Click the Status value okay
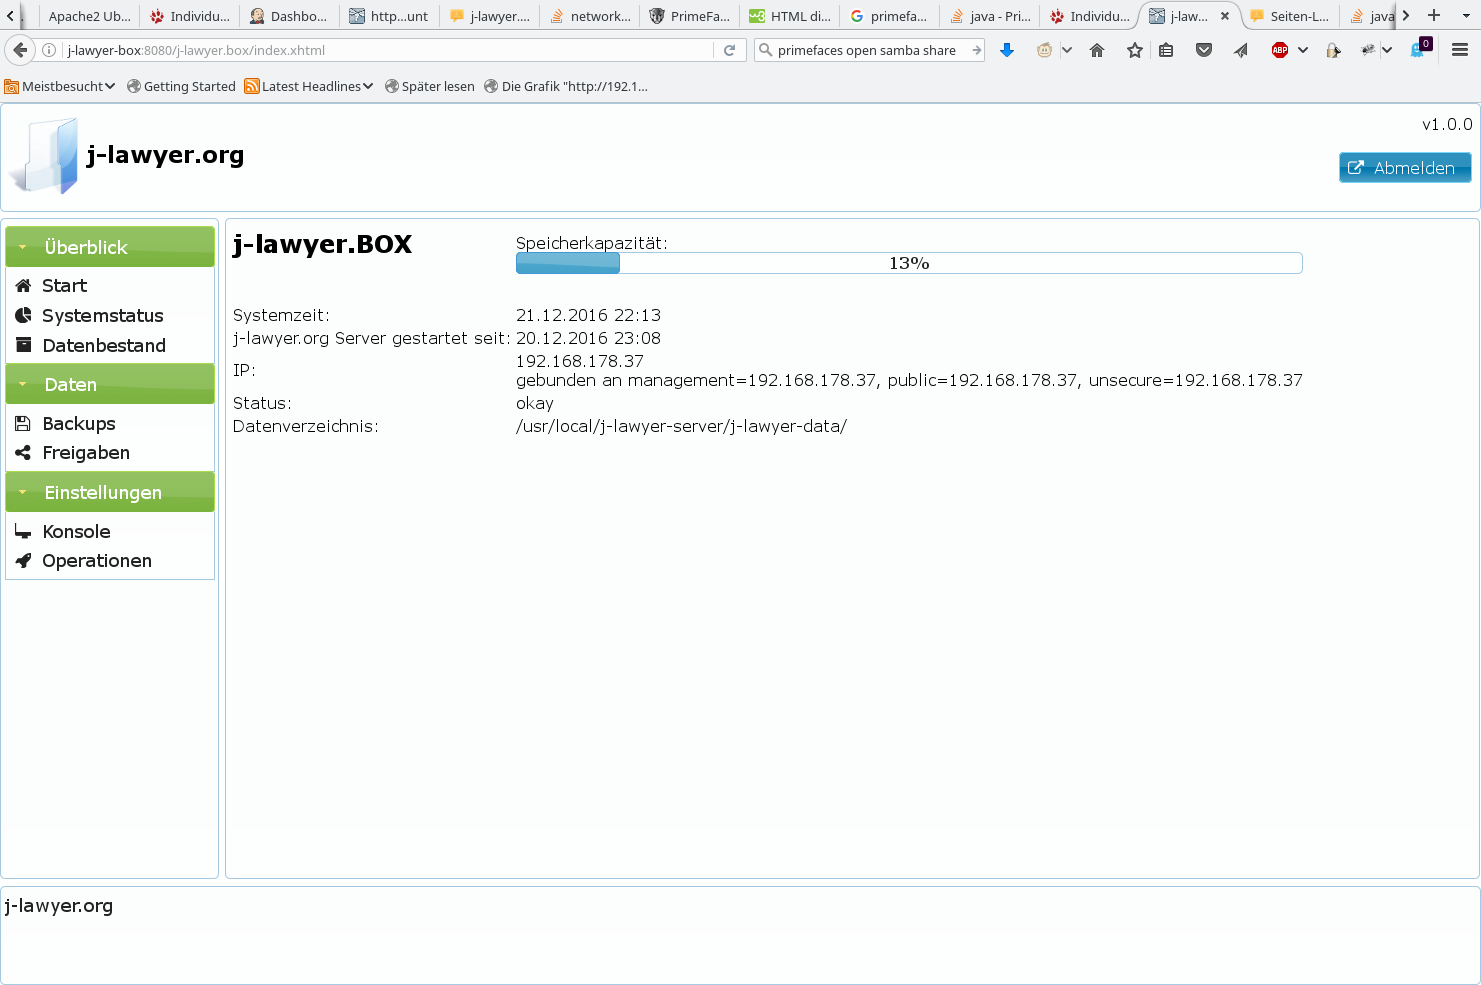 click(535, 403)
